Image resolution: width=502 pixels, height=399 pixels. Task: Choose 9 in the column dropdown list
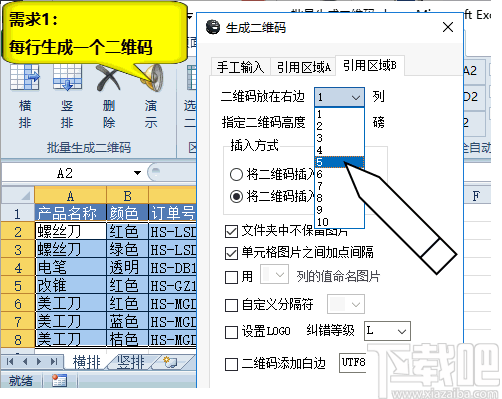click(x=339, y=210)
